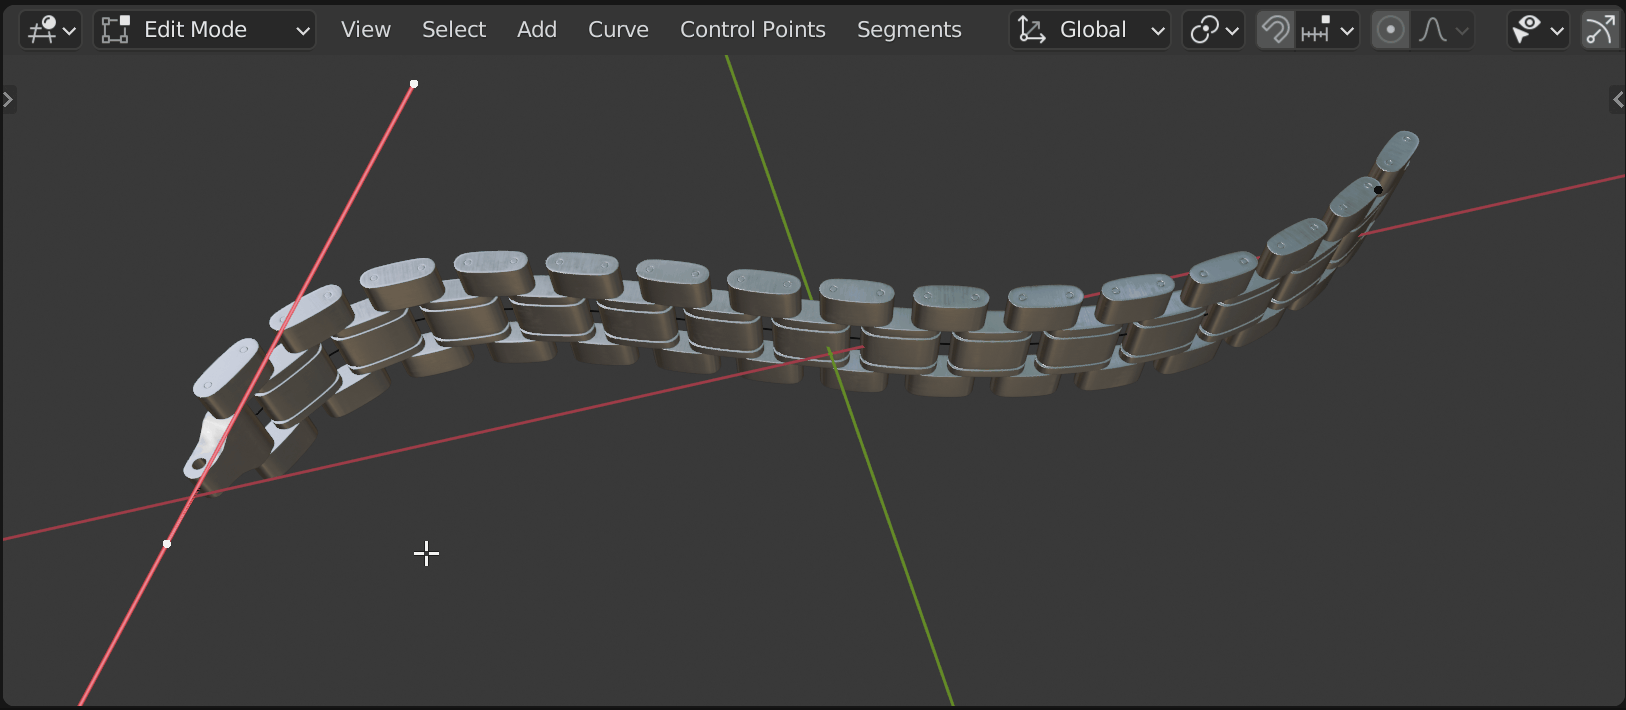Select the black control point on the bracelet

pos(1378,190)
